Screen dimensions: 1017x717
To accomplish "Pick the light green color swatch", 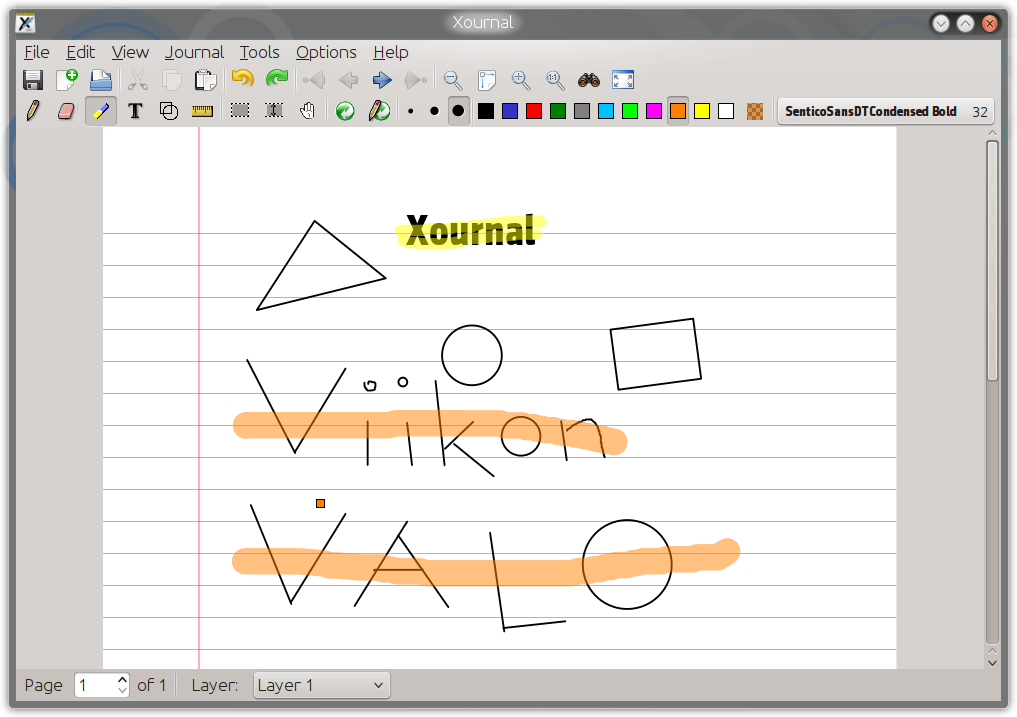I will (x=630, y=112).
